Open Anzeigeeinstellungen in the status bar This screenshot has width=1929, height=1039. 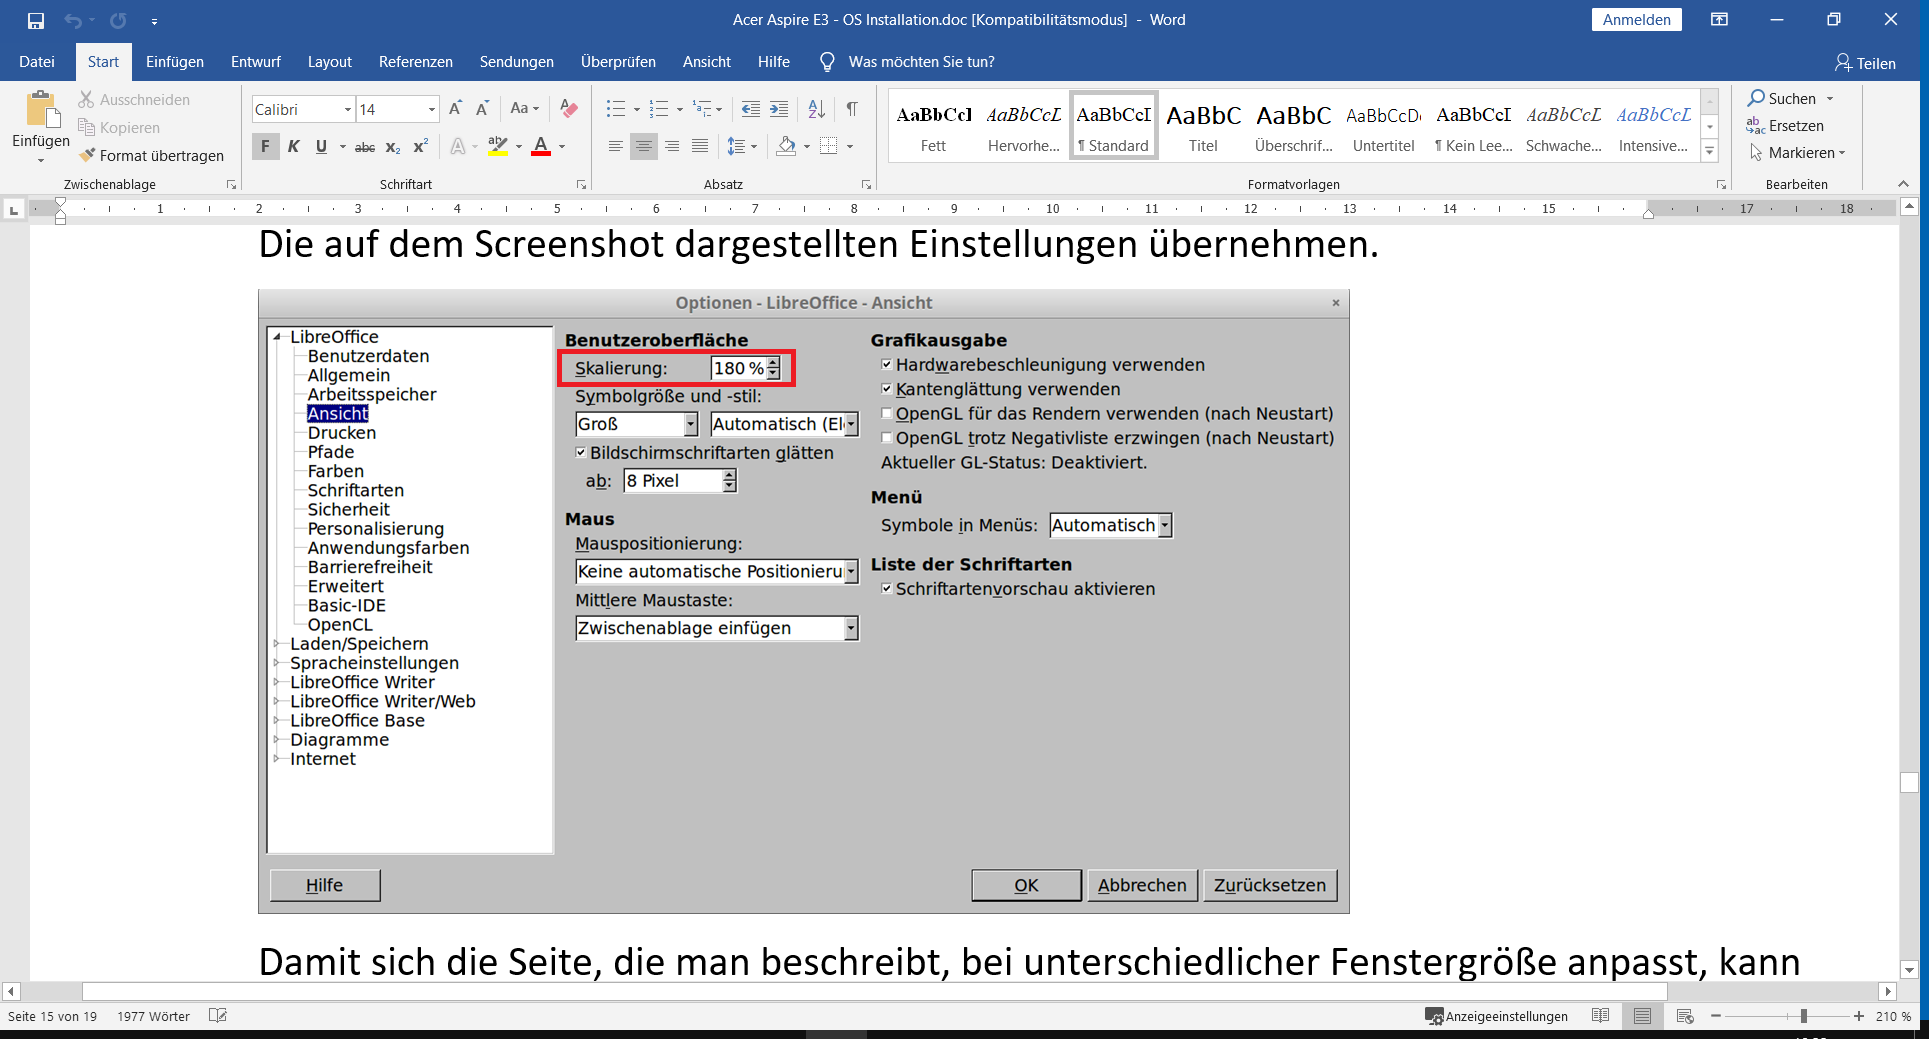click(x=1497, y=1016)
